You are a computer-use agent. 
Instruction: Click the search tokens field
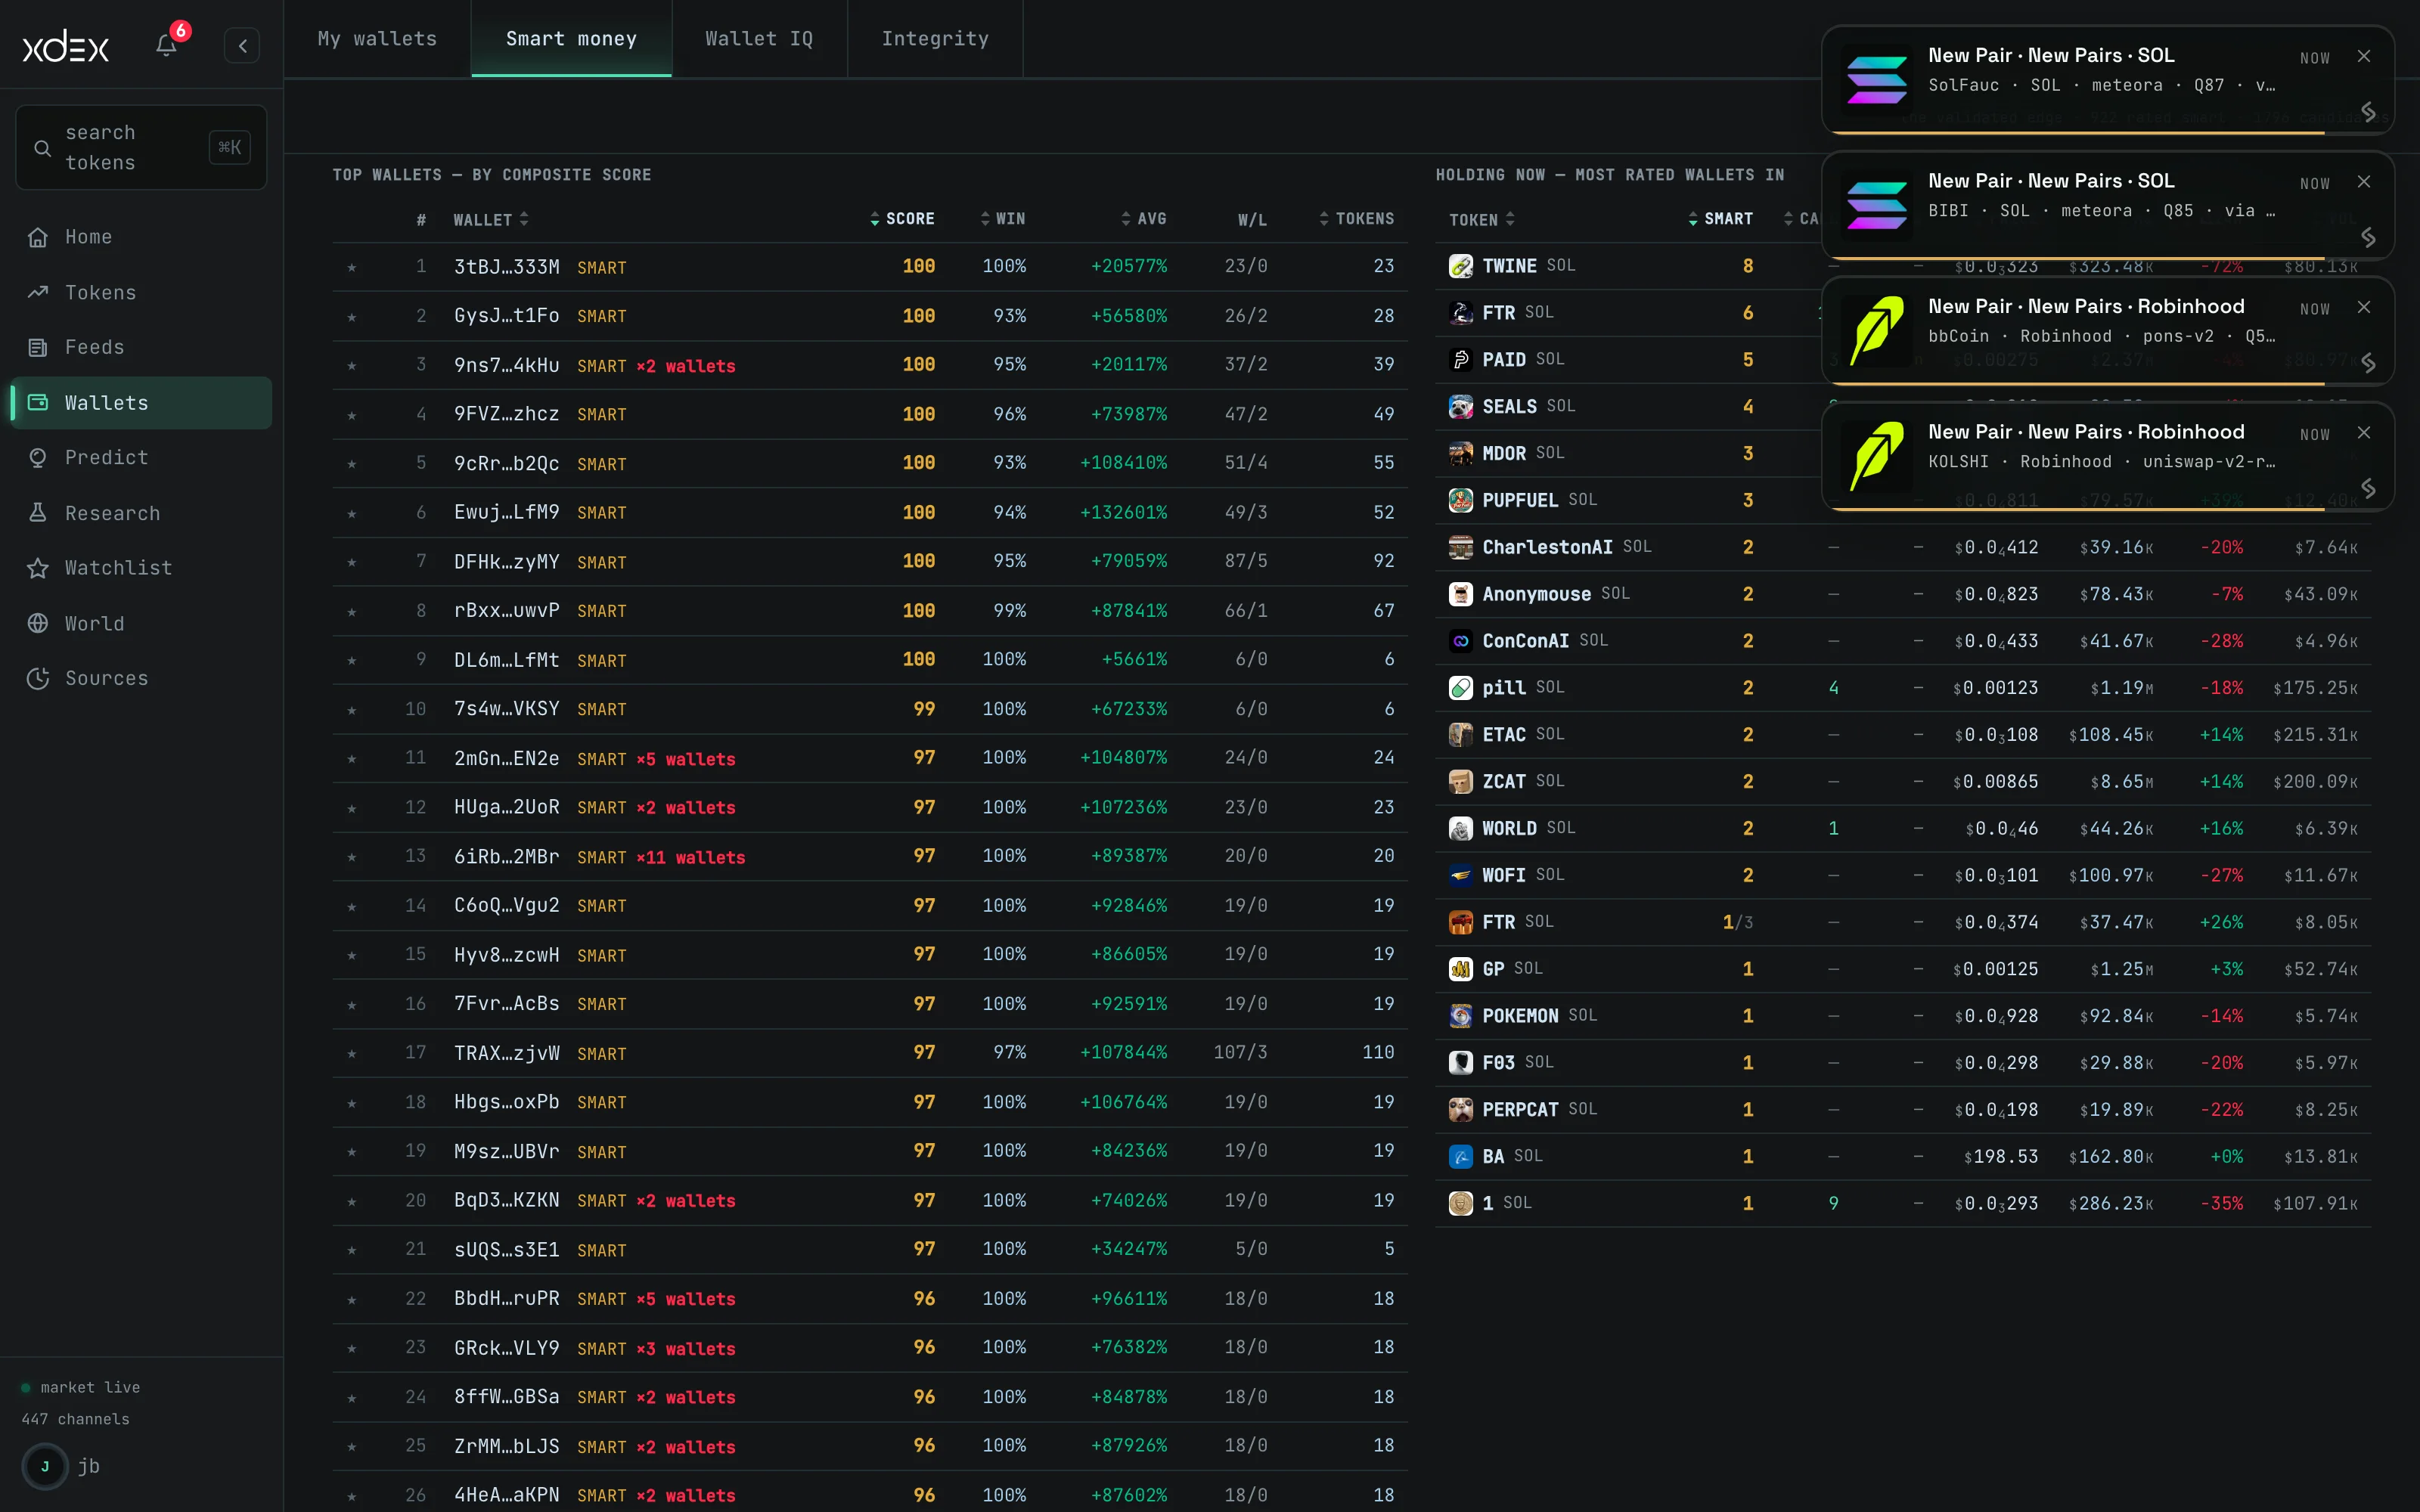click(141, 148)
